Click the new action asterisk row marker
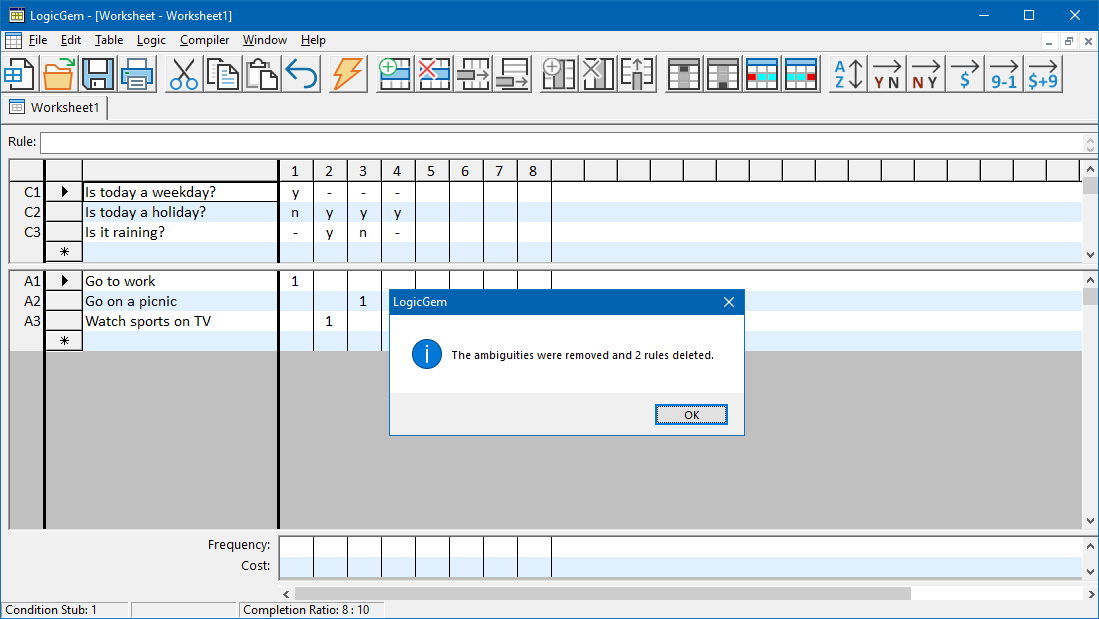Image resolution: width=1099 pixels, height=619 pixels. tap(64, 341)
